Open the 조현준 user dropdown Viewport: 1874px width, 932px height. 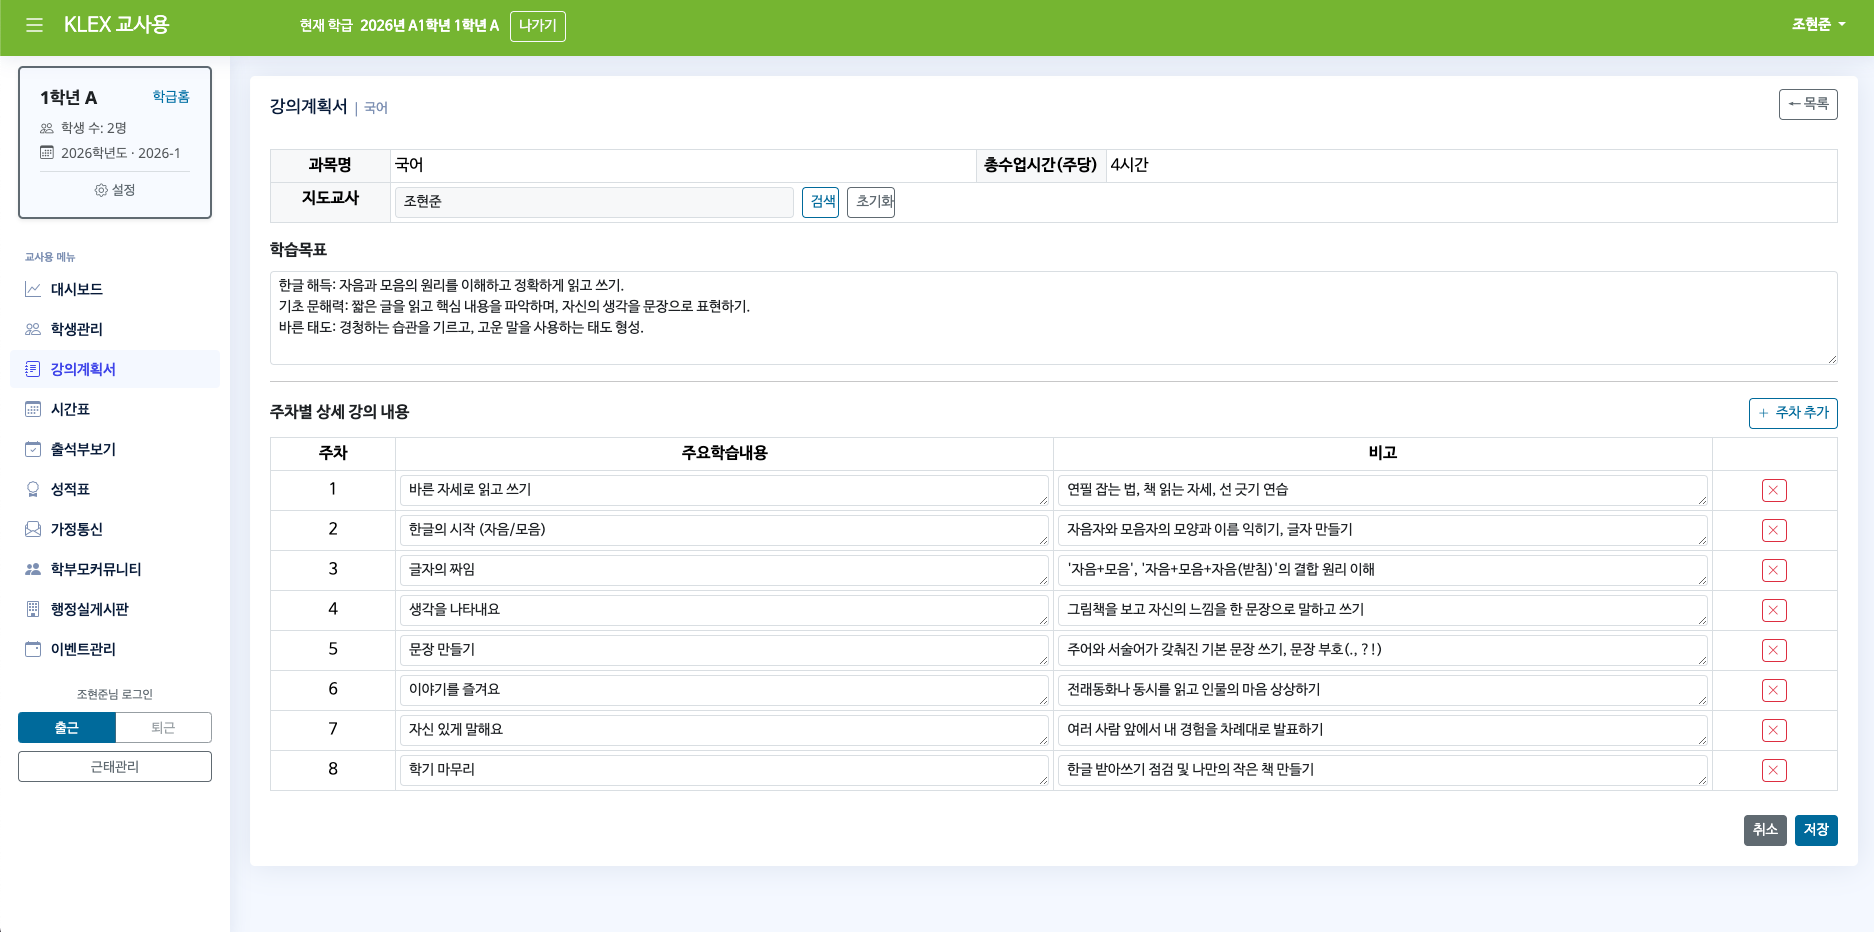1818,24
